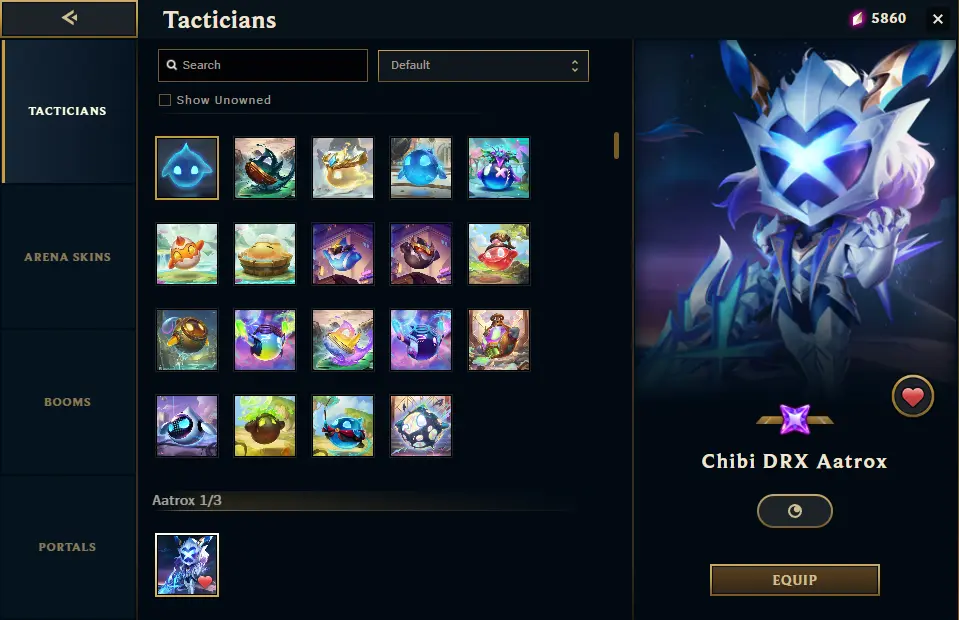Click the Default dropdown arrows
The image size is (959, 620).
tap(574, 65)
